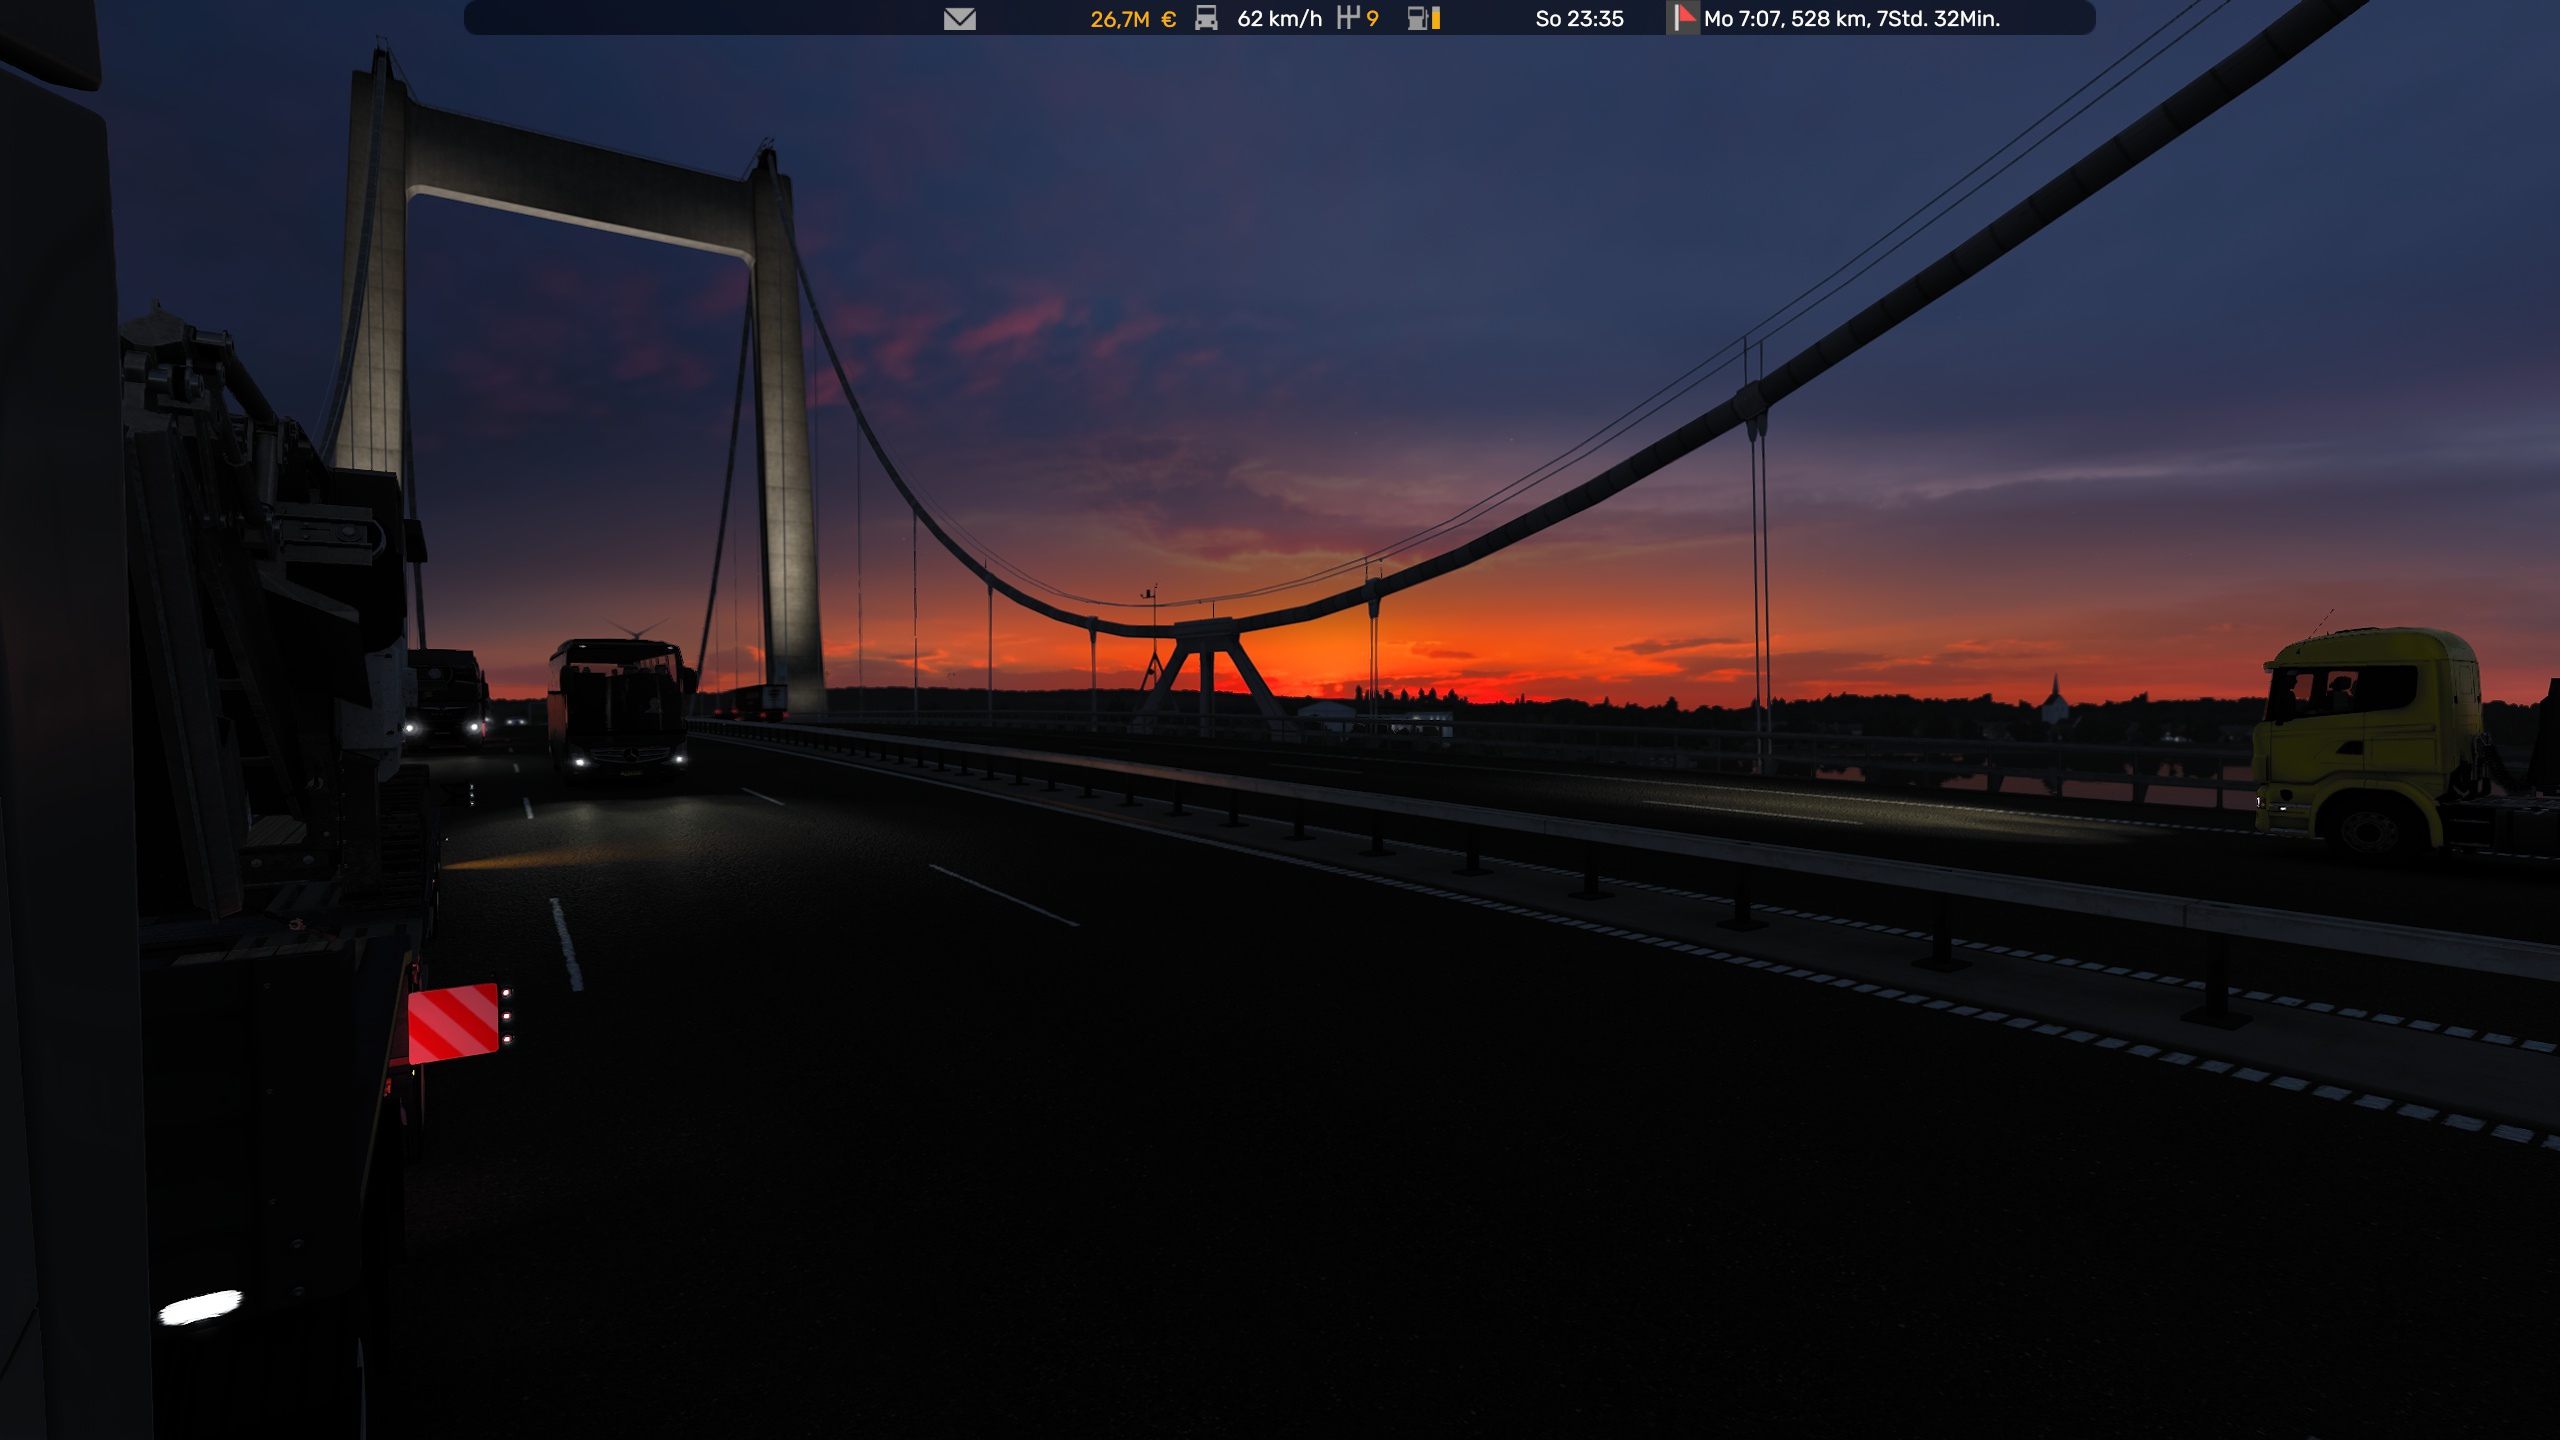The width and height of the screenshot is (2560, 1440).
Task: Click the white marker light at bottom left
Action: click(200, 1307)
